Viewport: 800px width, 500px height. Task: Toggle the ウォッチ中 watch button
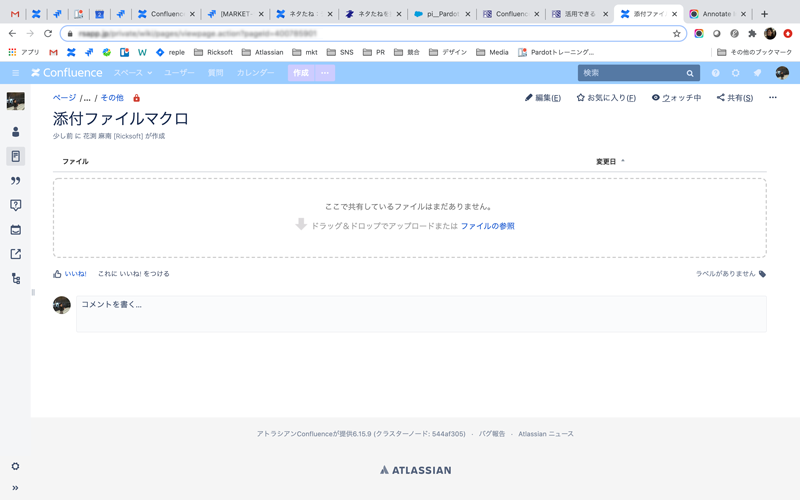pyautogui.click(x=676, y=98)
